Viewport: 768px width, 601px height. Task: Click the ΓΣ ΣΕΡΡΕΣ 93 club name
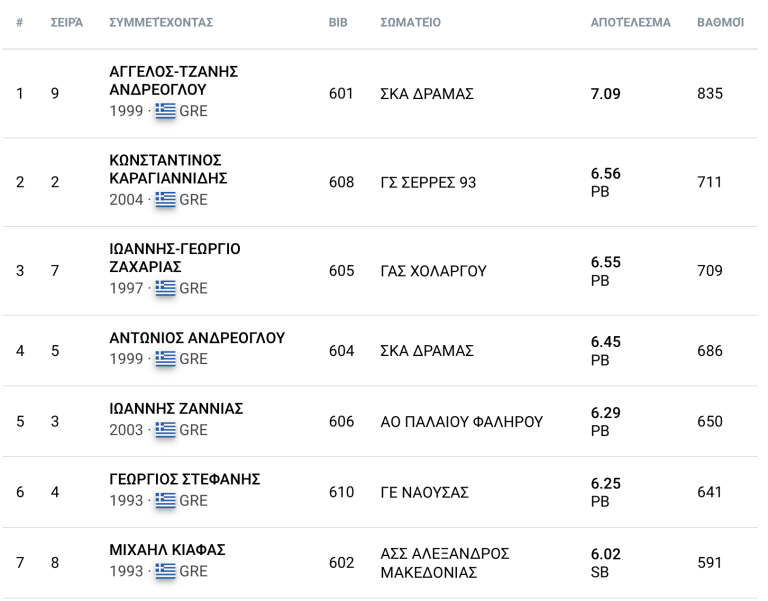click(x=428, y=182)
